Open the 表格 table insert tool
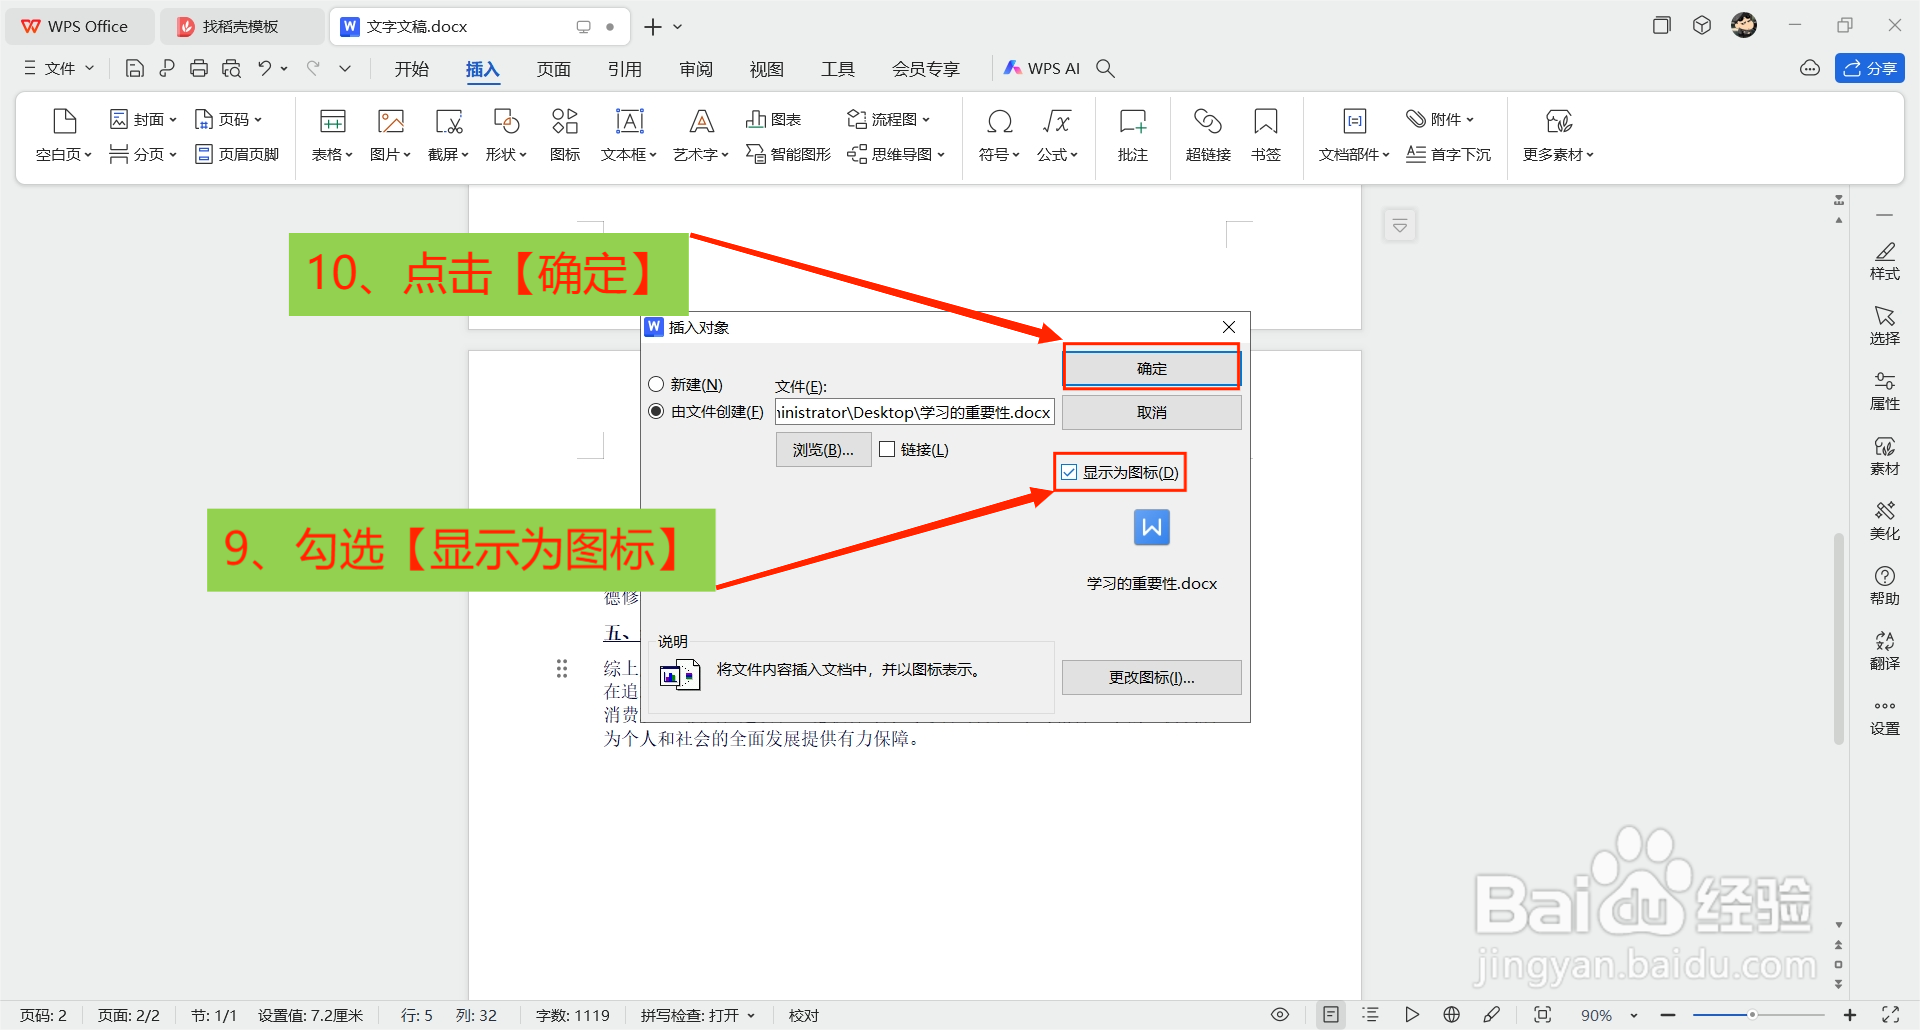Screen dimensions: 1920x1030 (332, 135)
